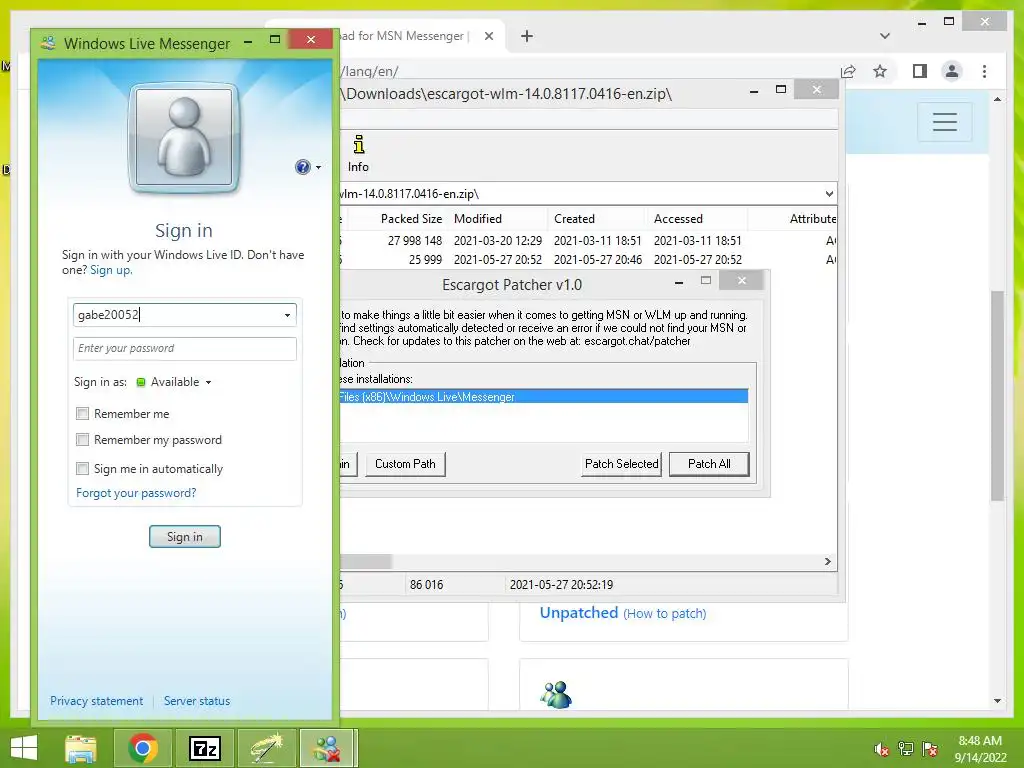The image size is (1024, 768).
Task: Click the Unpatched heading link
Action: tap(579, 613)
